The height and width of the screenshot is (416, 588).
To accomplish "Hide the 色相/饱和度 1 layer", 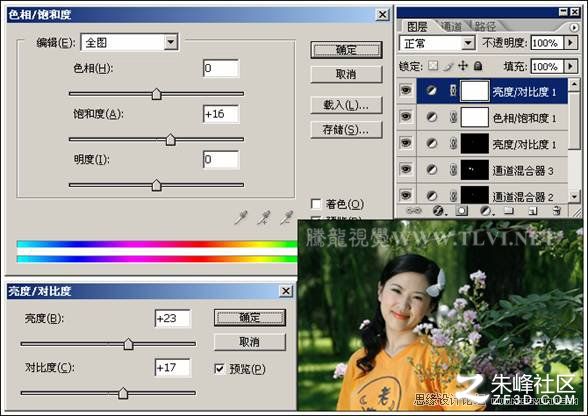I will (406, 117).
